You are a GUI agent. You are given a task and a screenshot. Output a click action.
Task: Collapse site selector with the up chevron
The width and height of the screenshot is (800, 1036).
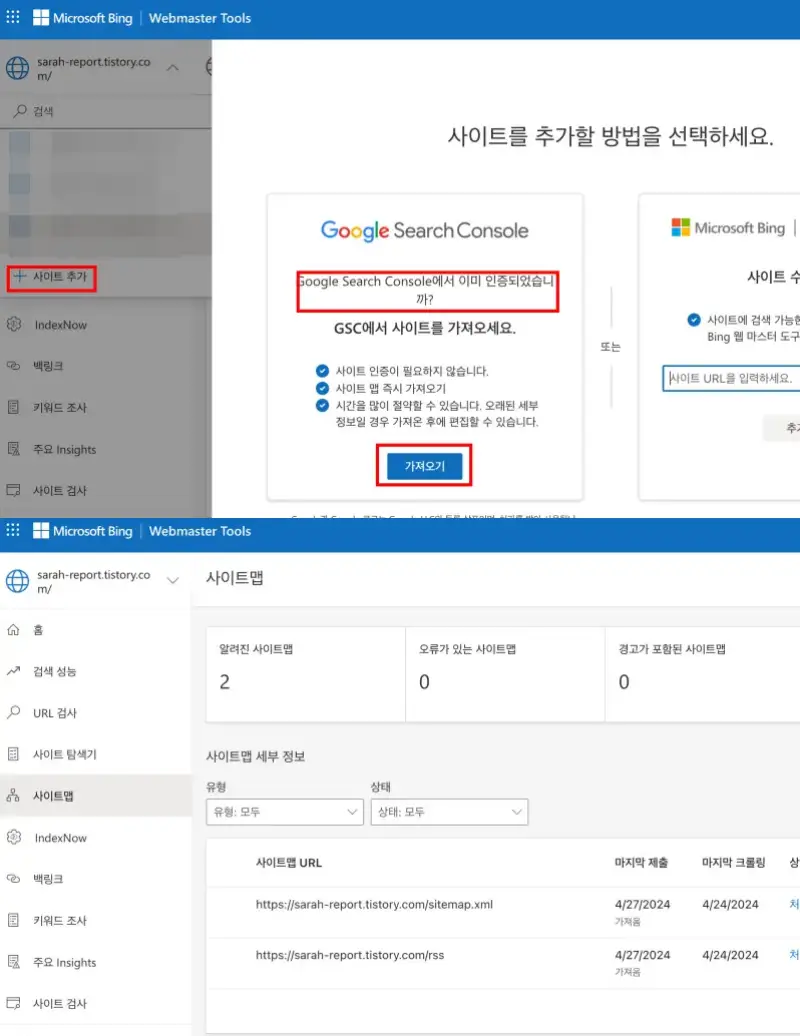point(172,67)
